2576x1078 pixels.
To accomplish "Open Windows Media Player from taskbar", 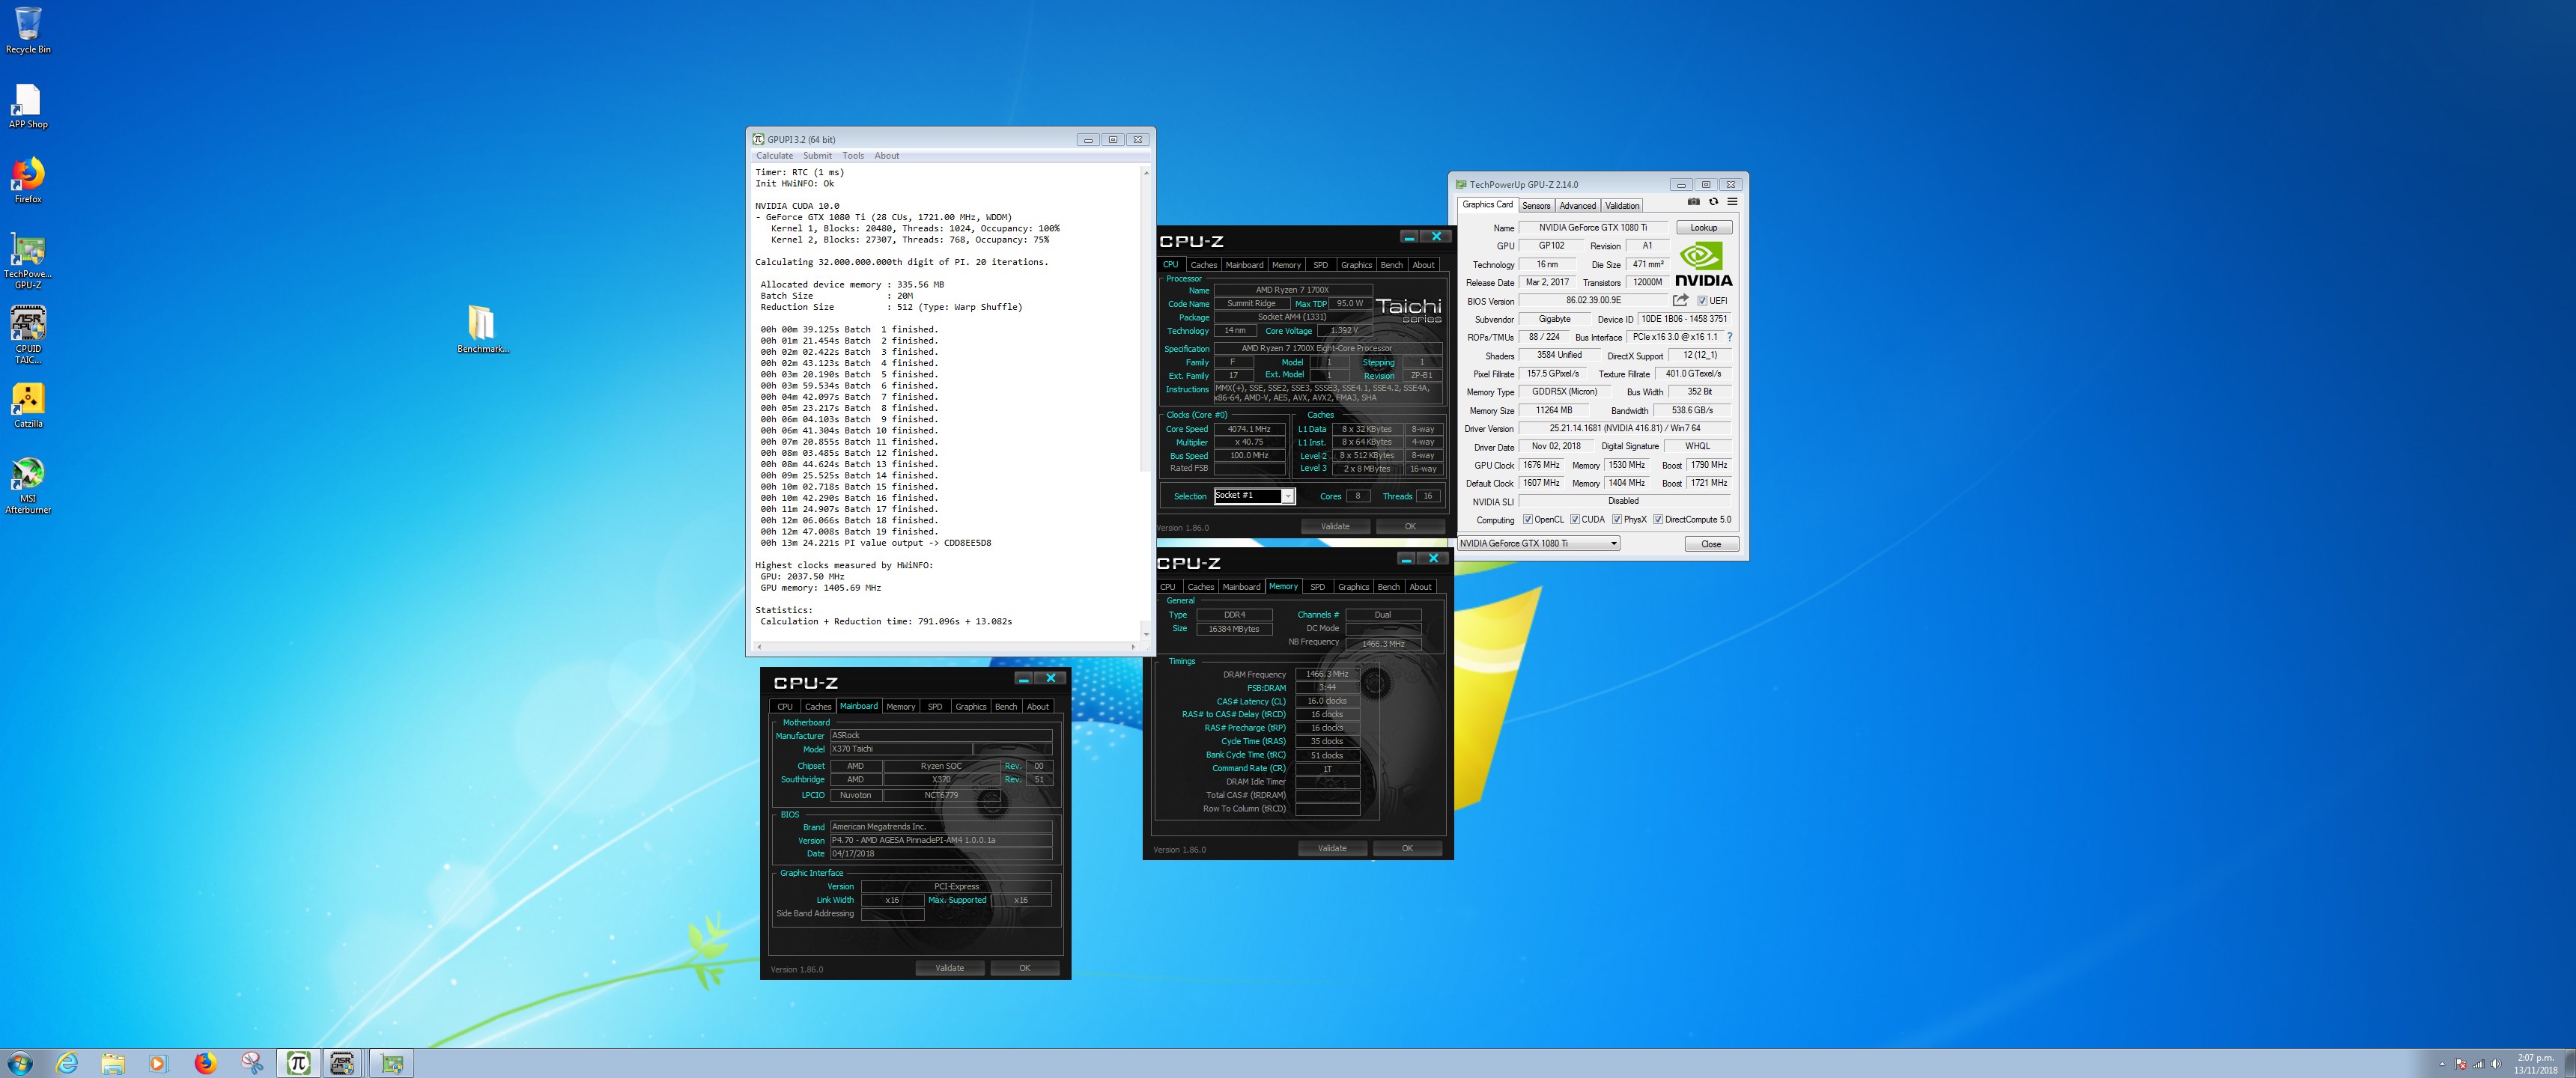I will click(x=159, y=1063).
